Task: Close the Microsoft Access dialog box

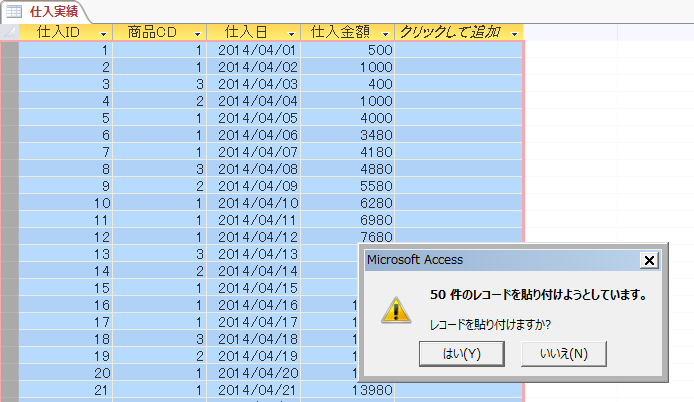Action: click(x=649, y=260)
